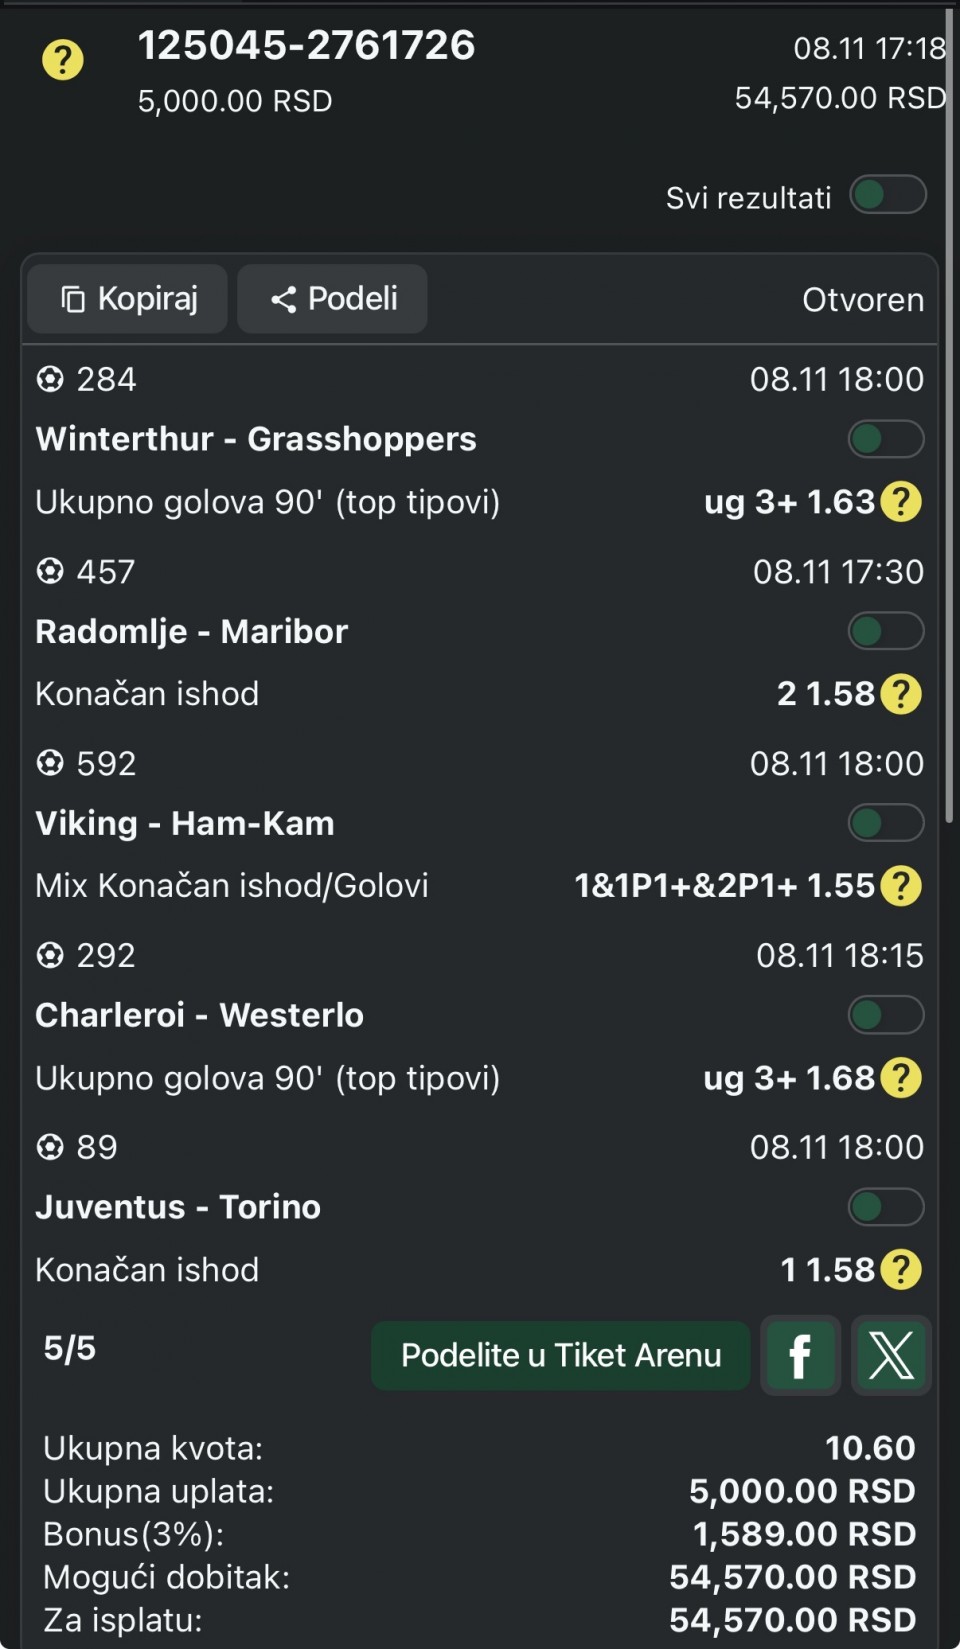Screen dimensions: 960x1649
Task: Share ticket on Facebook
Action: tap(800, 1356)
